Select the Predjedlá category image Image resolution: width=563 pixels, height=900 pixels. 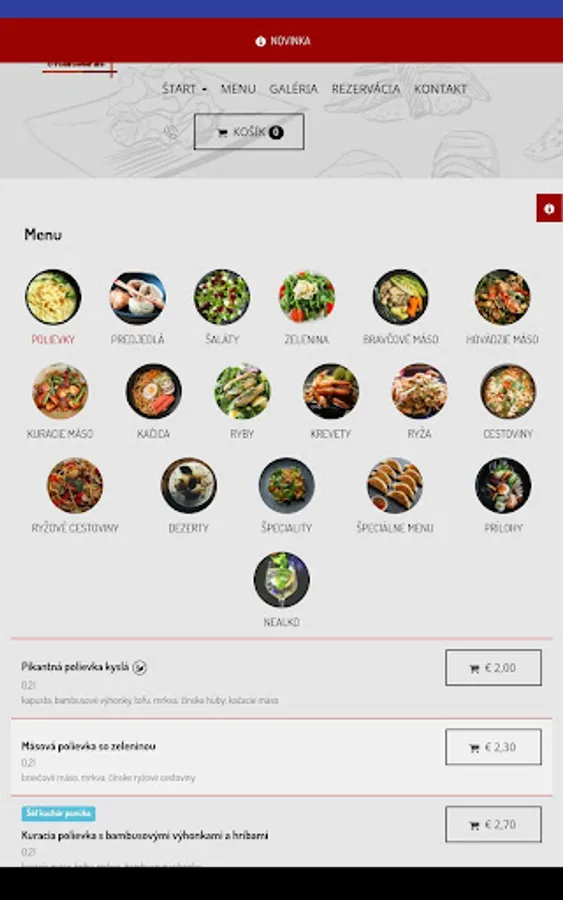pos(138,297)
